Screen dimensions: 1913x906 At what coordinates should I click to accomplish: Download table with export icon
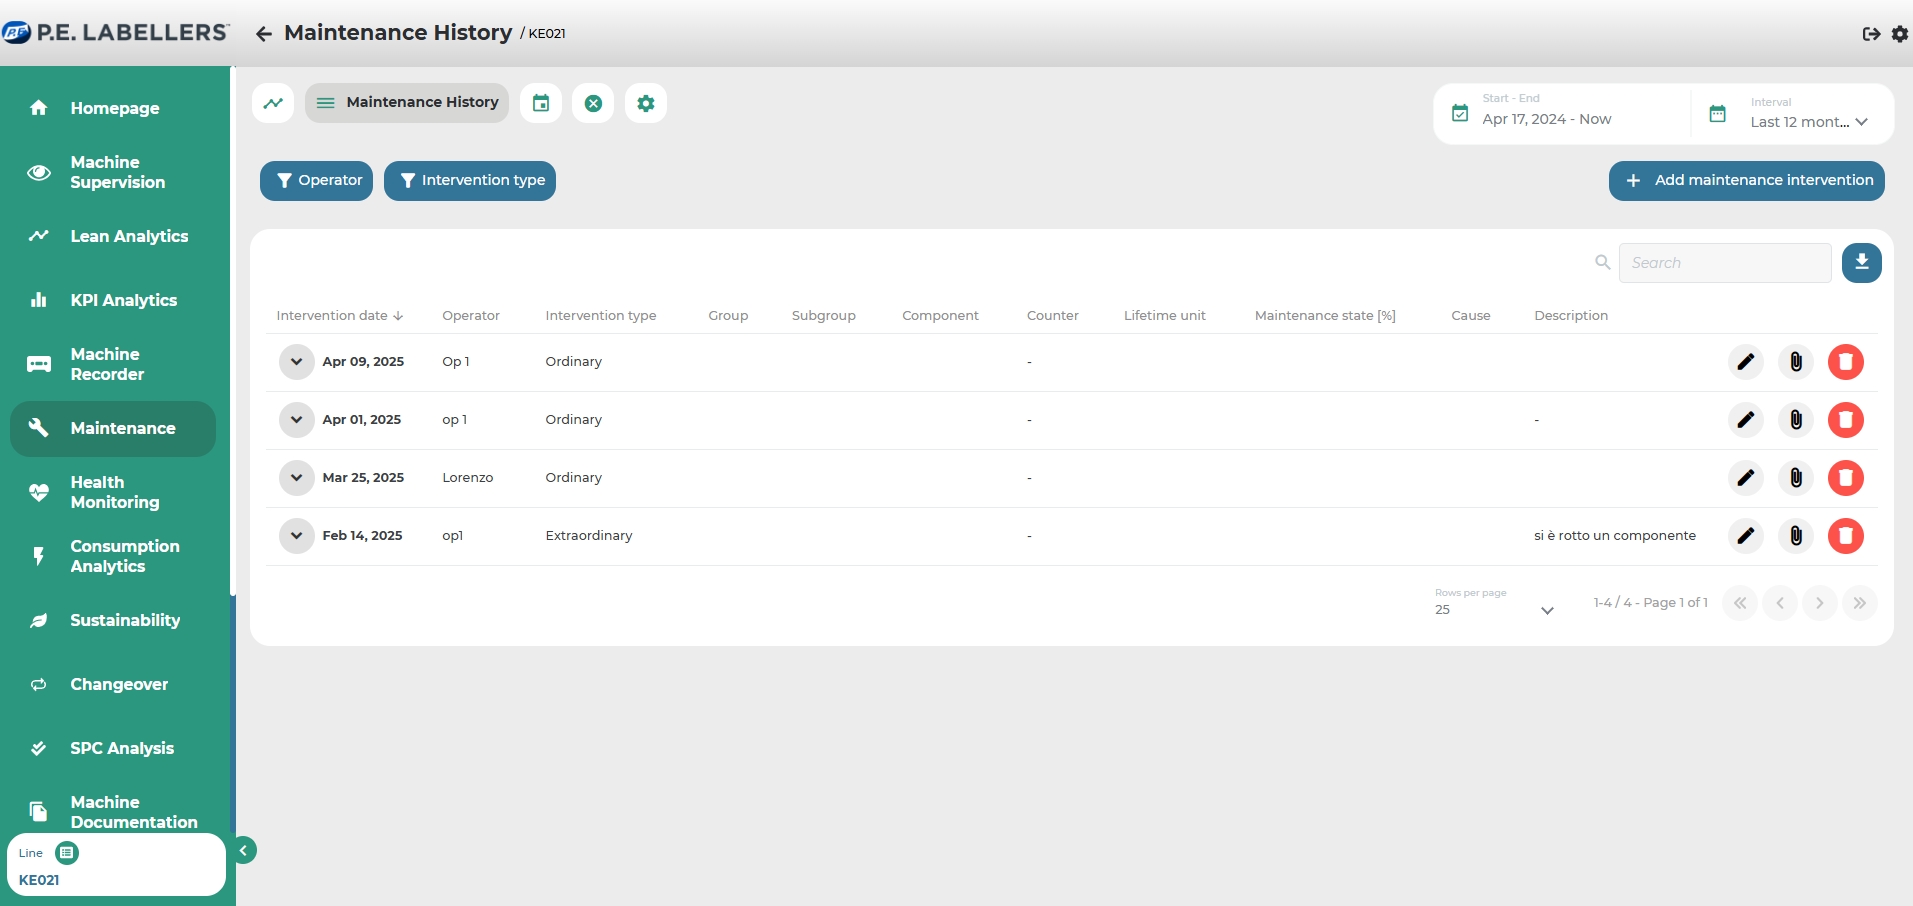click(x=1861, y=262)
